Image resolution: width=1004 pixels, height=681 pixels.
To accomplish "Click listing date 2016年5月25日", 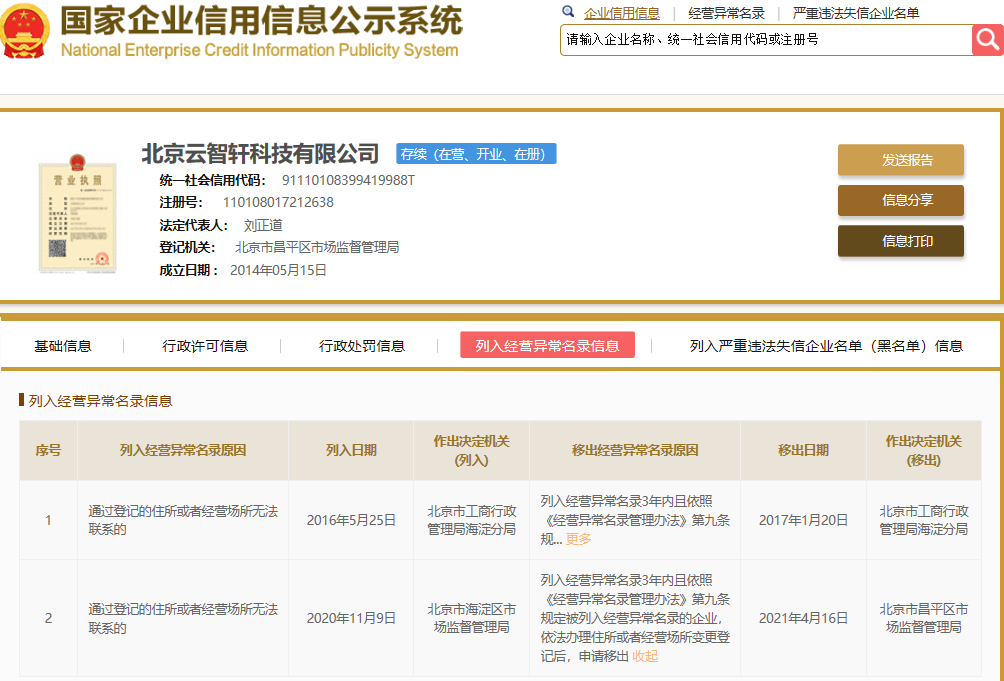I will [x=351, y=520].
